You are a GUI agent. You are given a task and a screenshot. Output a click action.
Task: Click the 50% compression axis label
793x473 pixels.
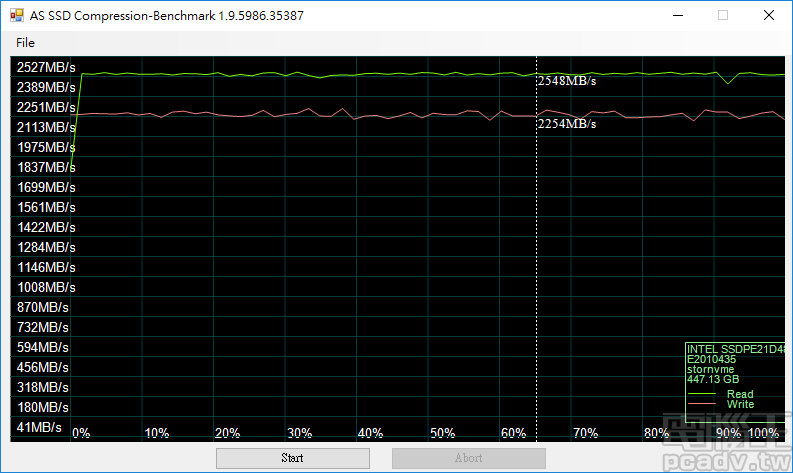443,433
